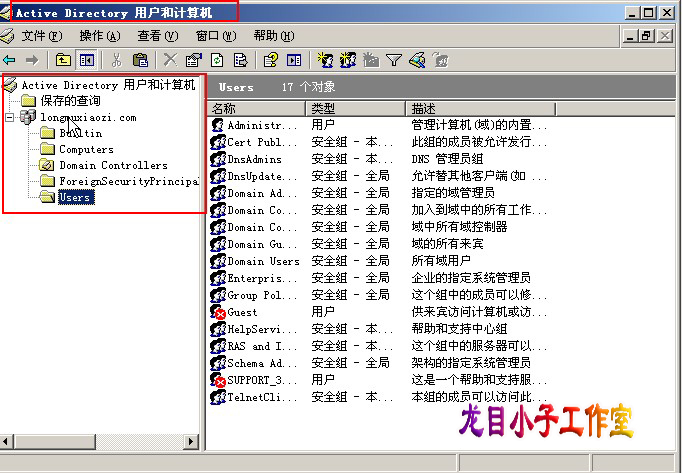This screenshot has height=473, width=682.
Task: Create a new user with toolbar icon
Action: click(x=325, y=60)
